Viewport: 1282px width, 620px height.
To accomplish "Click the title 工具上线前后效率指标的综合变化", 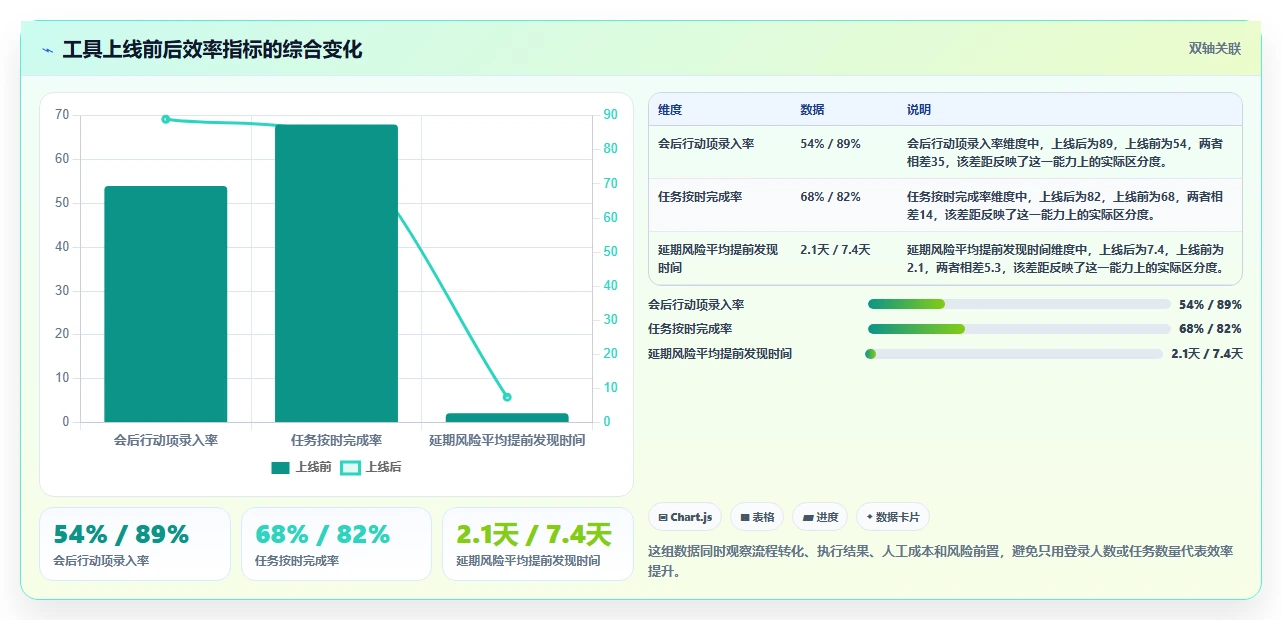I will (x=212, y=49).
